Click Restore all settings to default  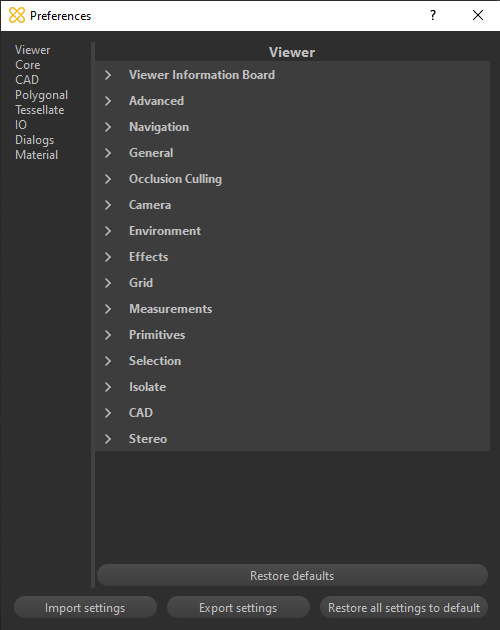click(x=404, y=608)
